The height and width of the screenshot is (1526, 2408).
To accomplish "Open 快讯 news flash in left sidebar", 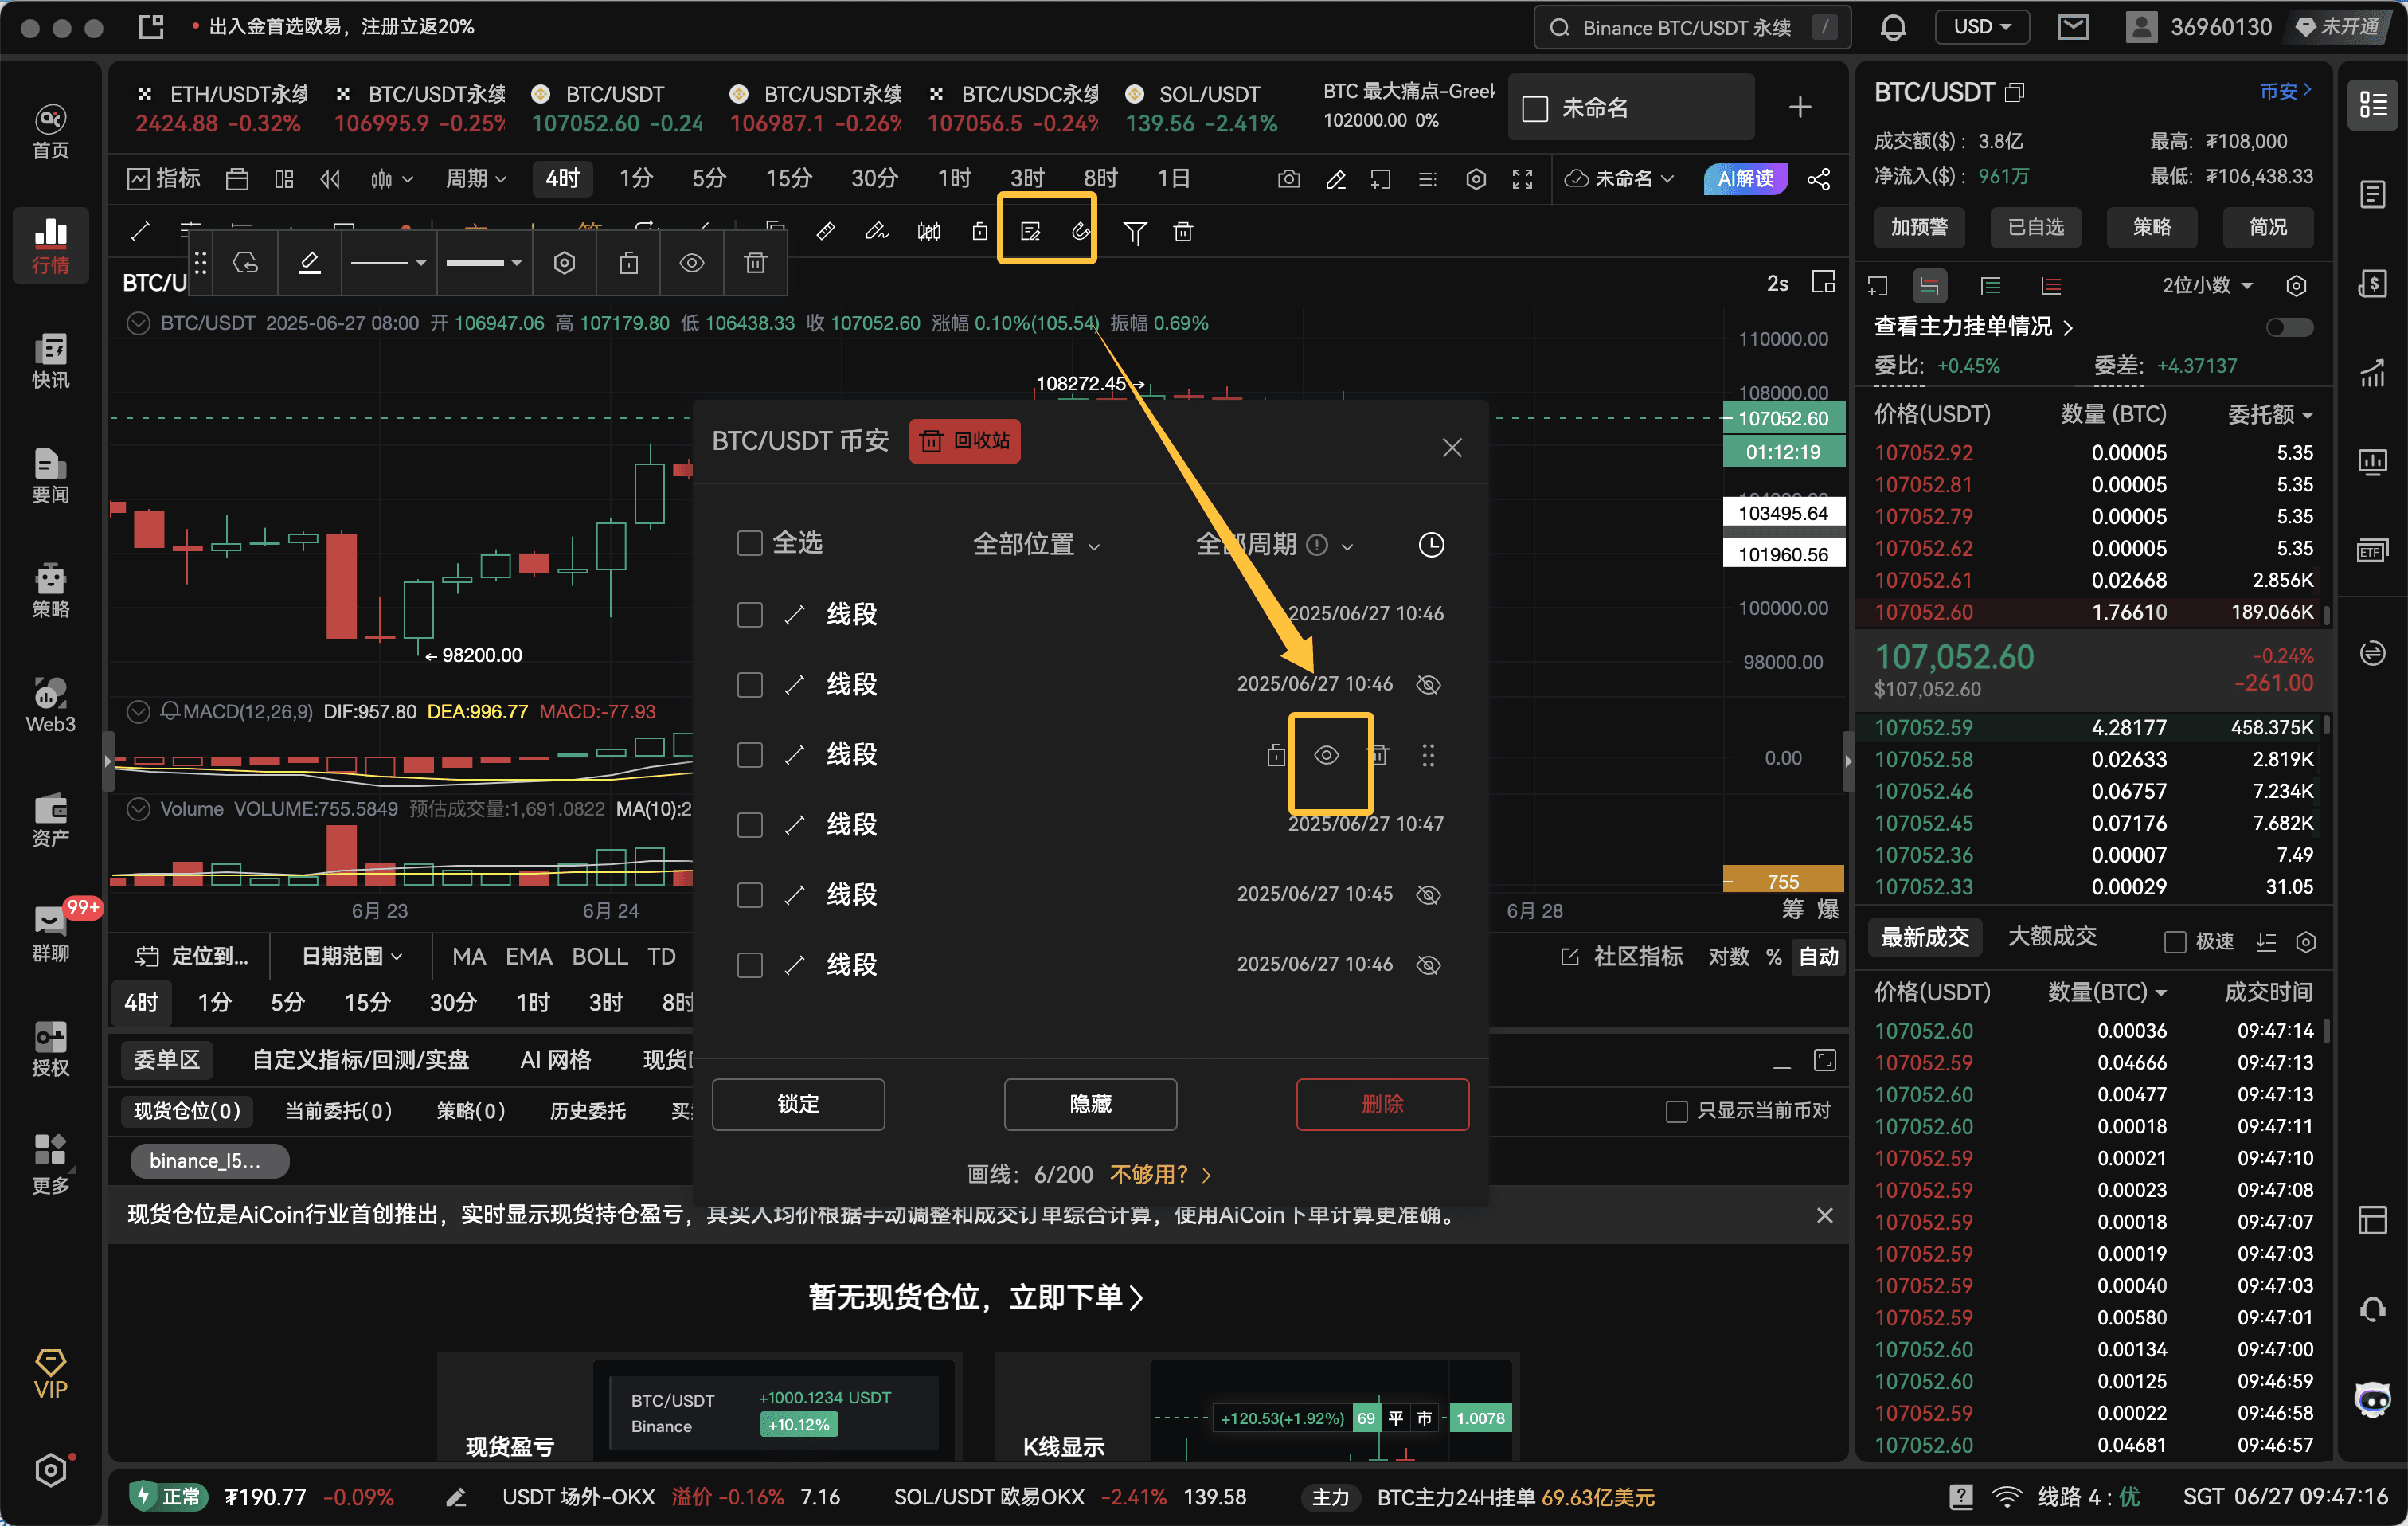I will (50, 361).
